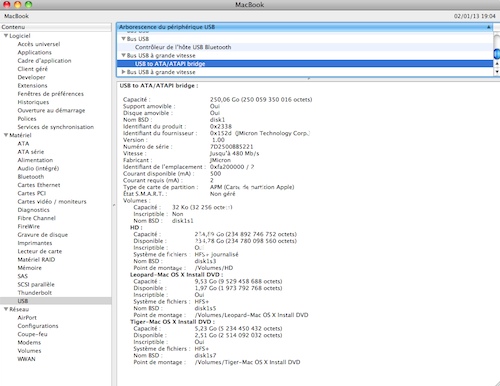The width and height of the screenshot is (500, 386).
Task: Open Mémoire hardware entry
Action: 30,268
